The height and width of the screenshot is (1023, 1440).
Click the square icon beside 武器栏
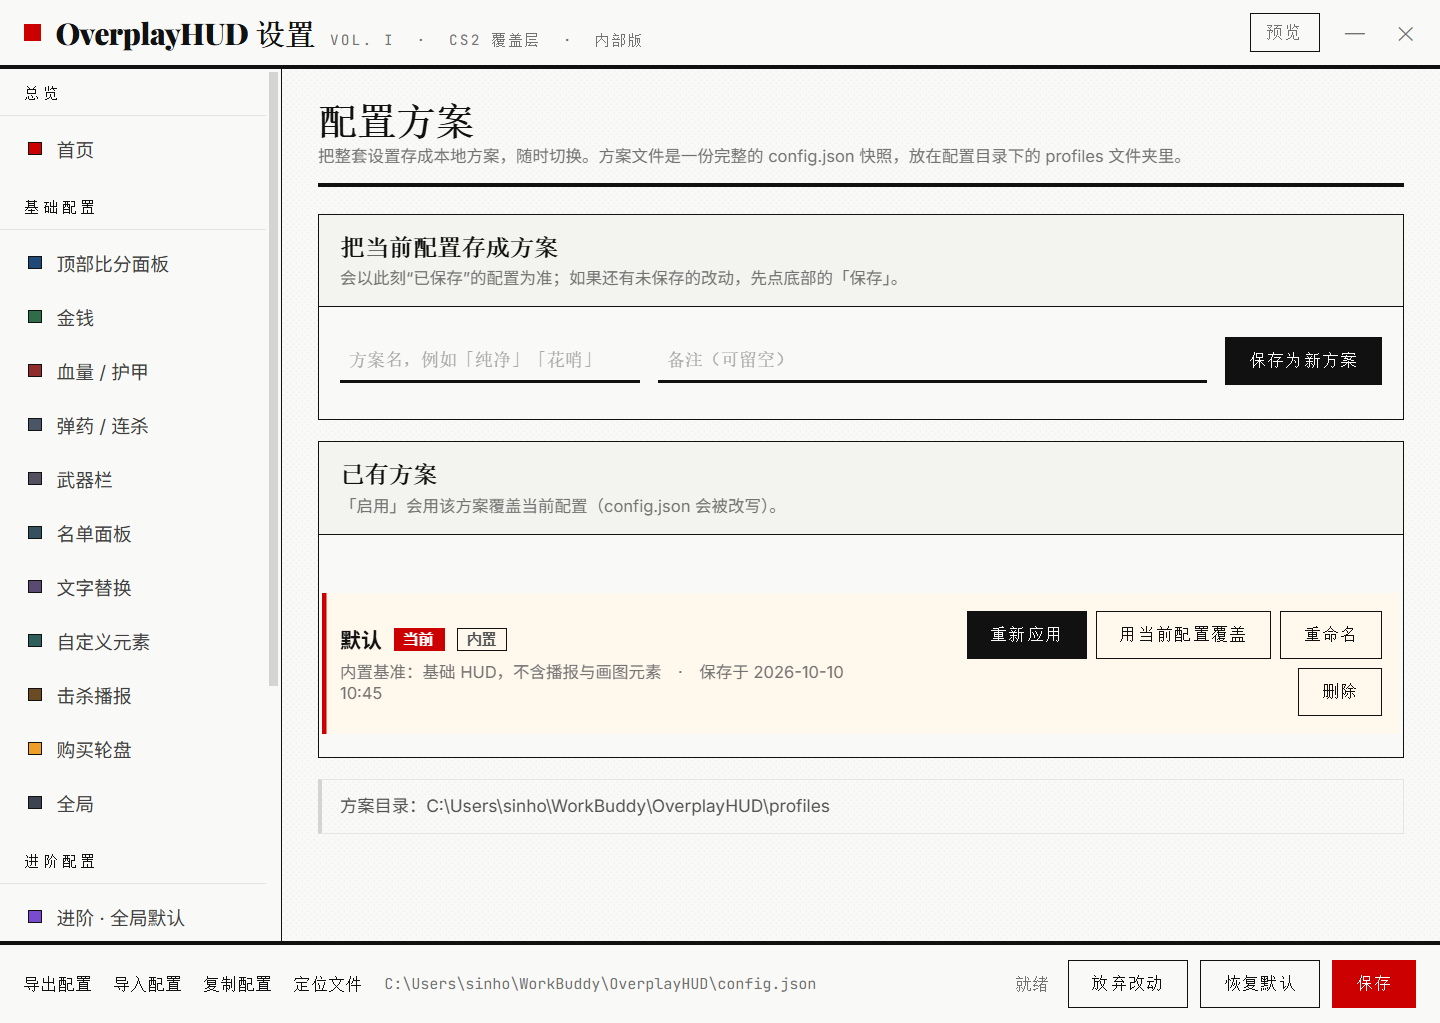pos(35,479)
